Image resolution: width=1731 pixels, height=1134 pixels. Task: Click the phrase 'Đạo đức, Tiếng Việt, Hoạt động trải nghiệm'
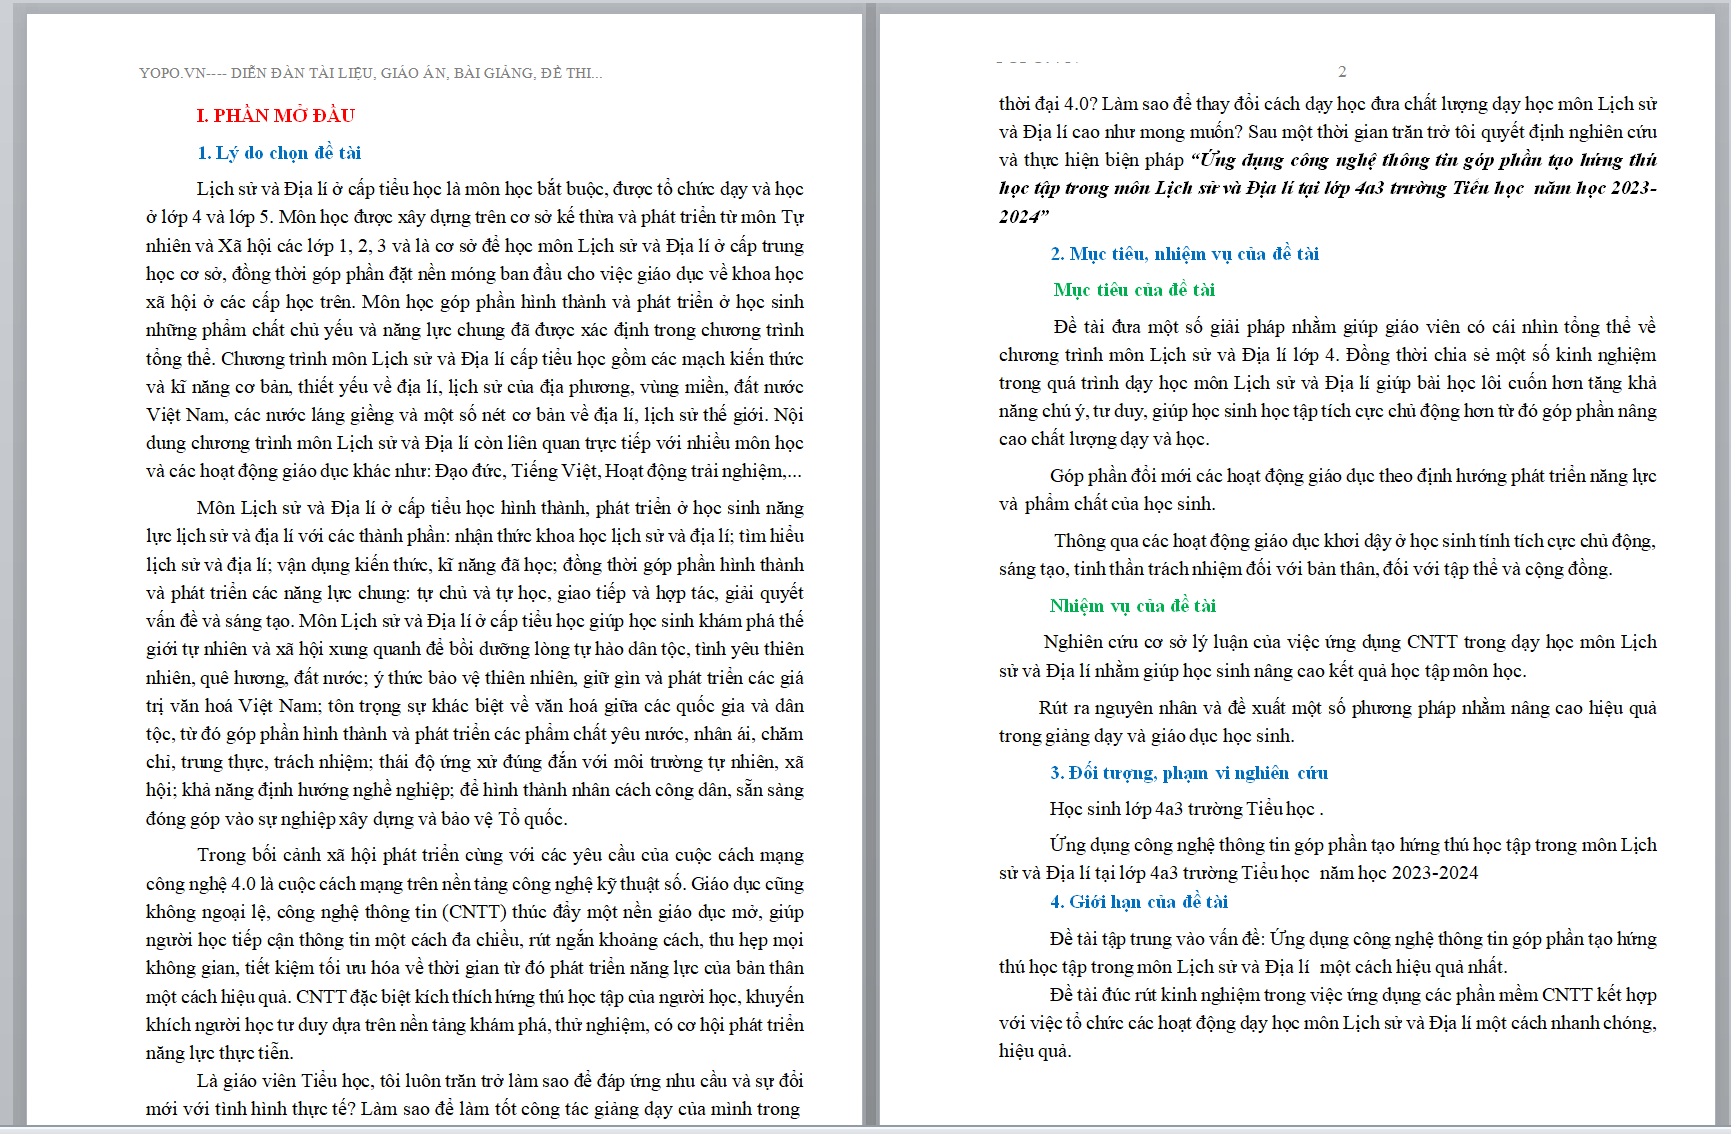610,471
